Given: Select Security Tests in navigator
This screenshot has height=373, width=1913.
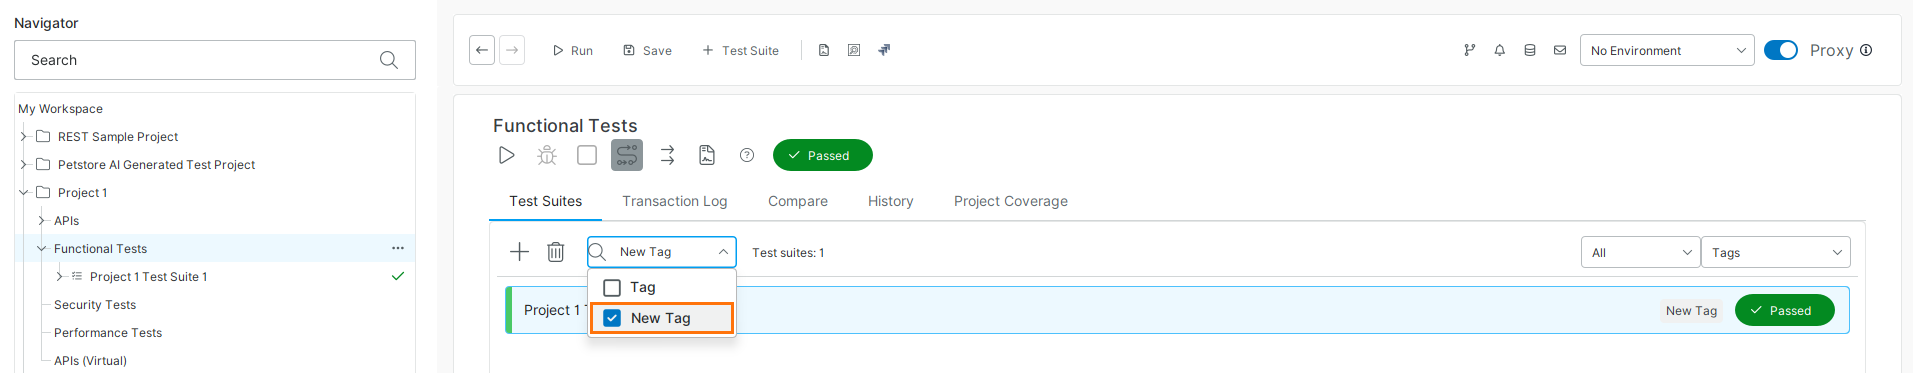Looking at the screenshot, I should click(x=95, y=305).
